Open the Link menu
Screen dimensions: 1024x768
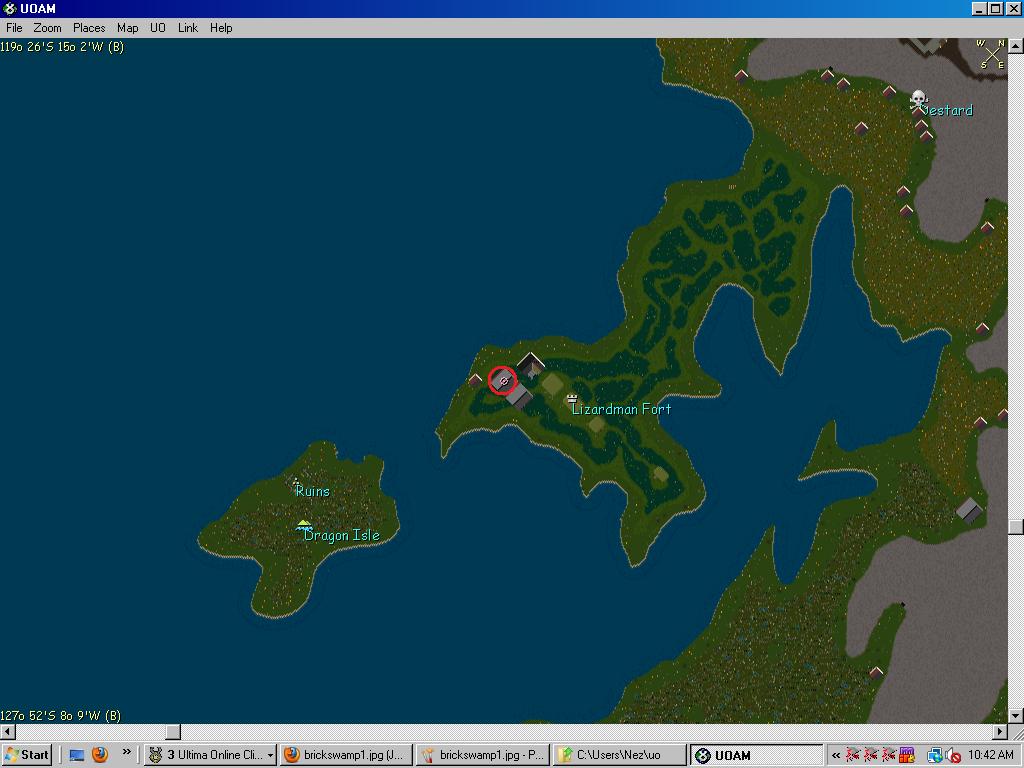pyautogui.click(x=188, y=28)
